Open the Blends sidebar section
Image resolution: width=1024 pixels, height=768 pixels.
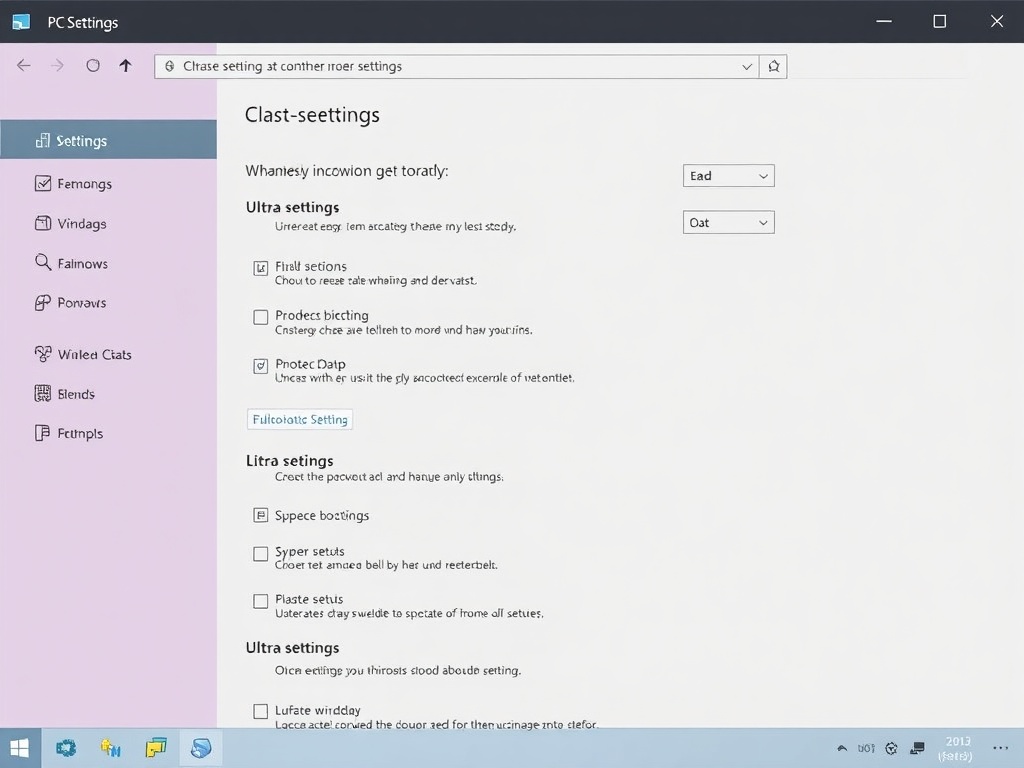pyautogui.click(x=74, y=394)
